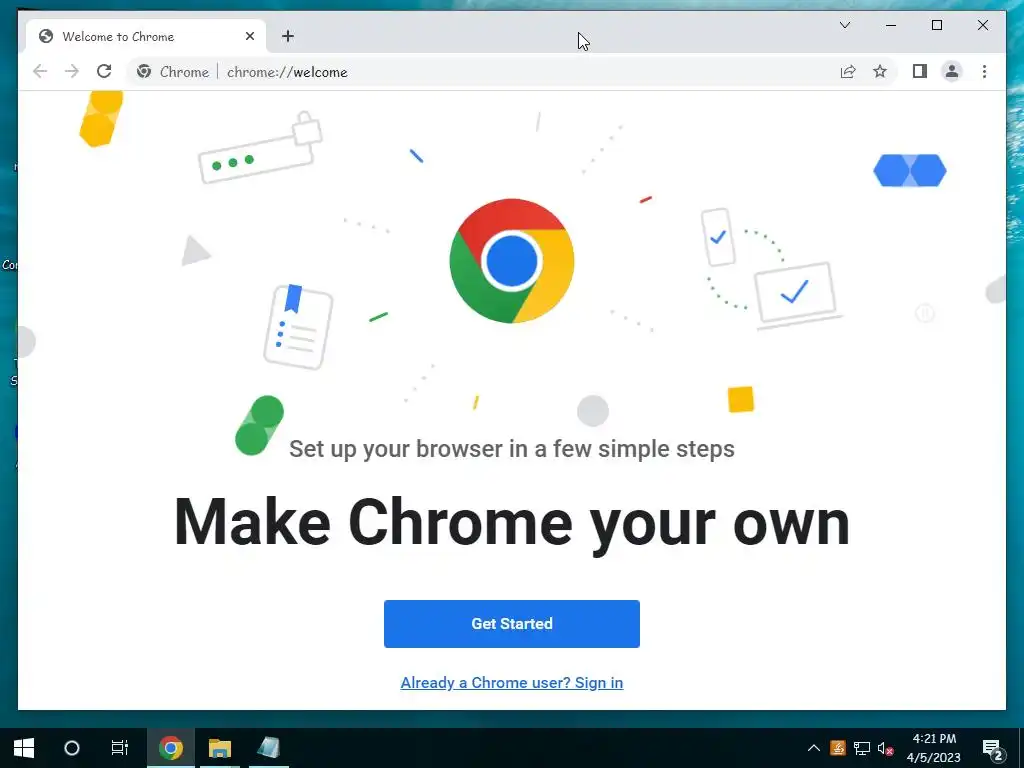This screenshot has height=768, width=1024.
Task: Go forward with the forward arrow
Action: pos(72,71)
